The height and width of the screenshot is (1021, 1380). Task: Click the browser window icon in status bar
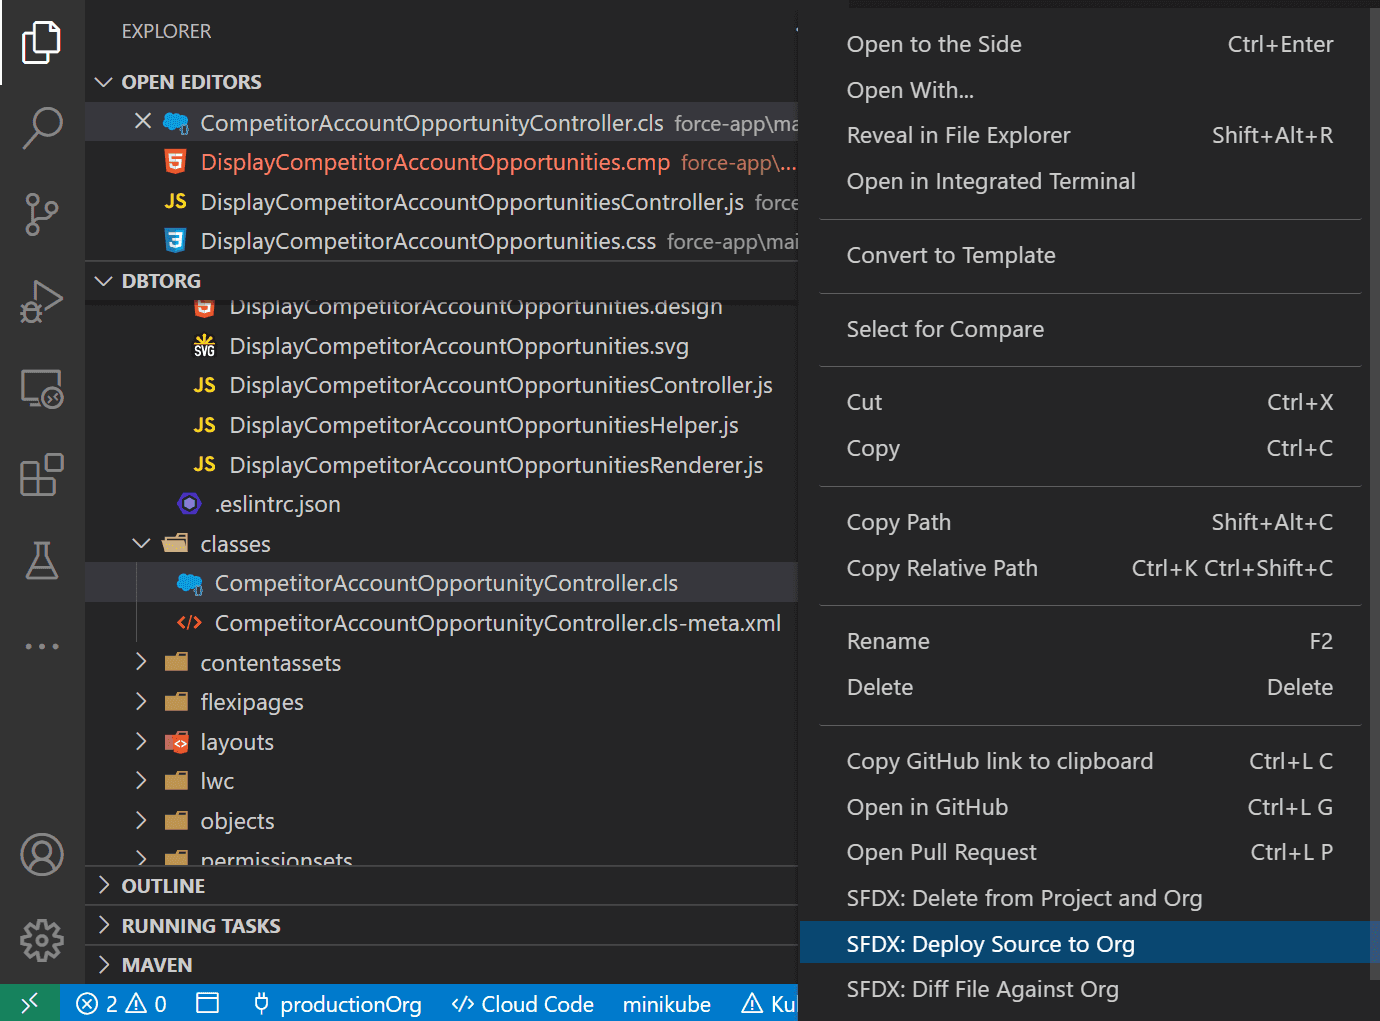[x=207, y=1003]
